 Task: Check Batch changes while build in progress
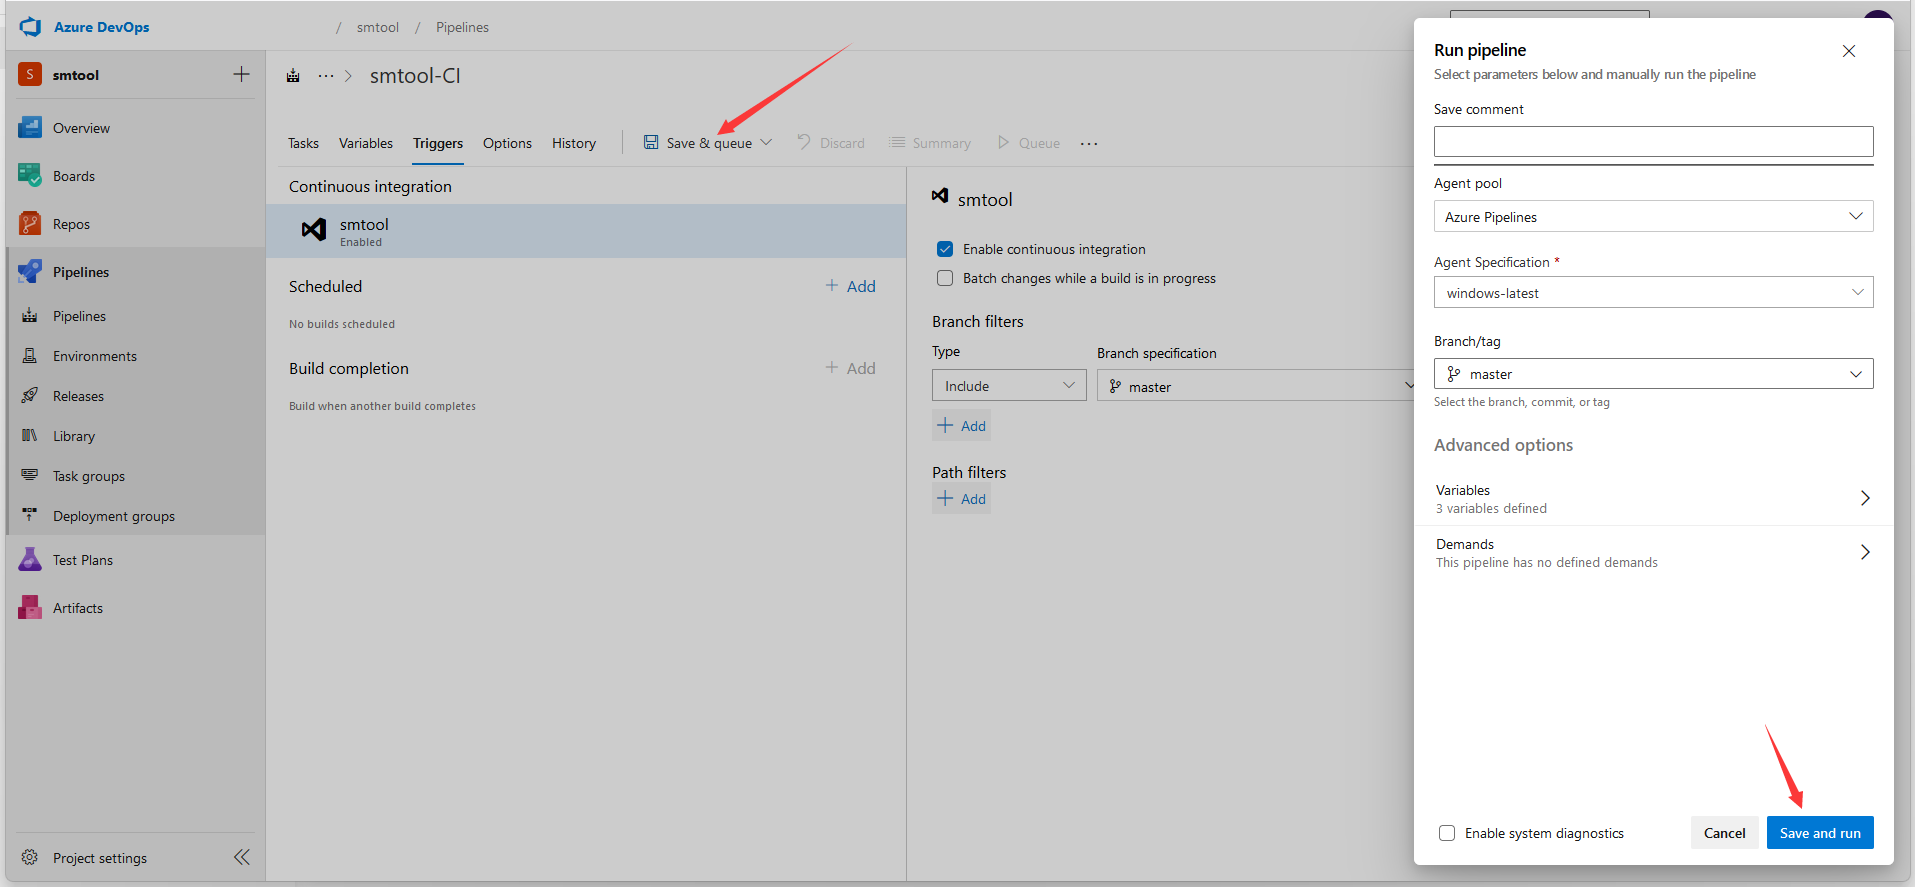pos(945,278)
